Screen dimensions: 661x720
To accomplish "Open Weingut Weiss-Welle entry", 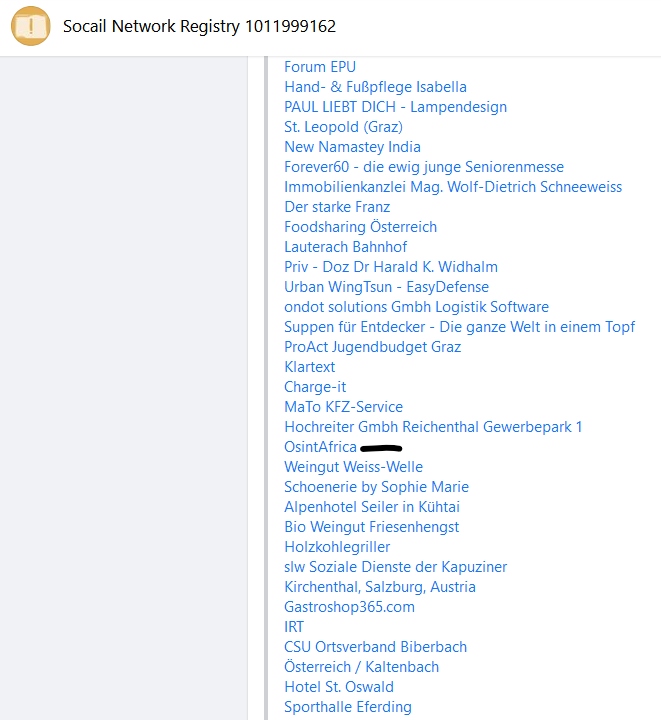I will tap(353, 467).
